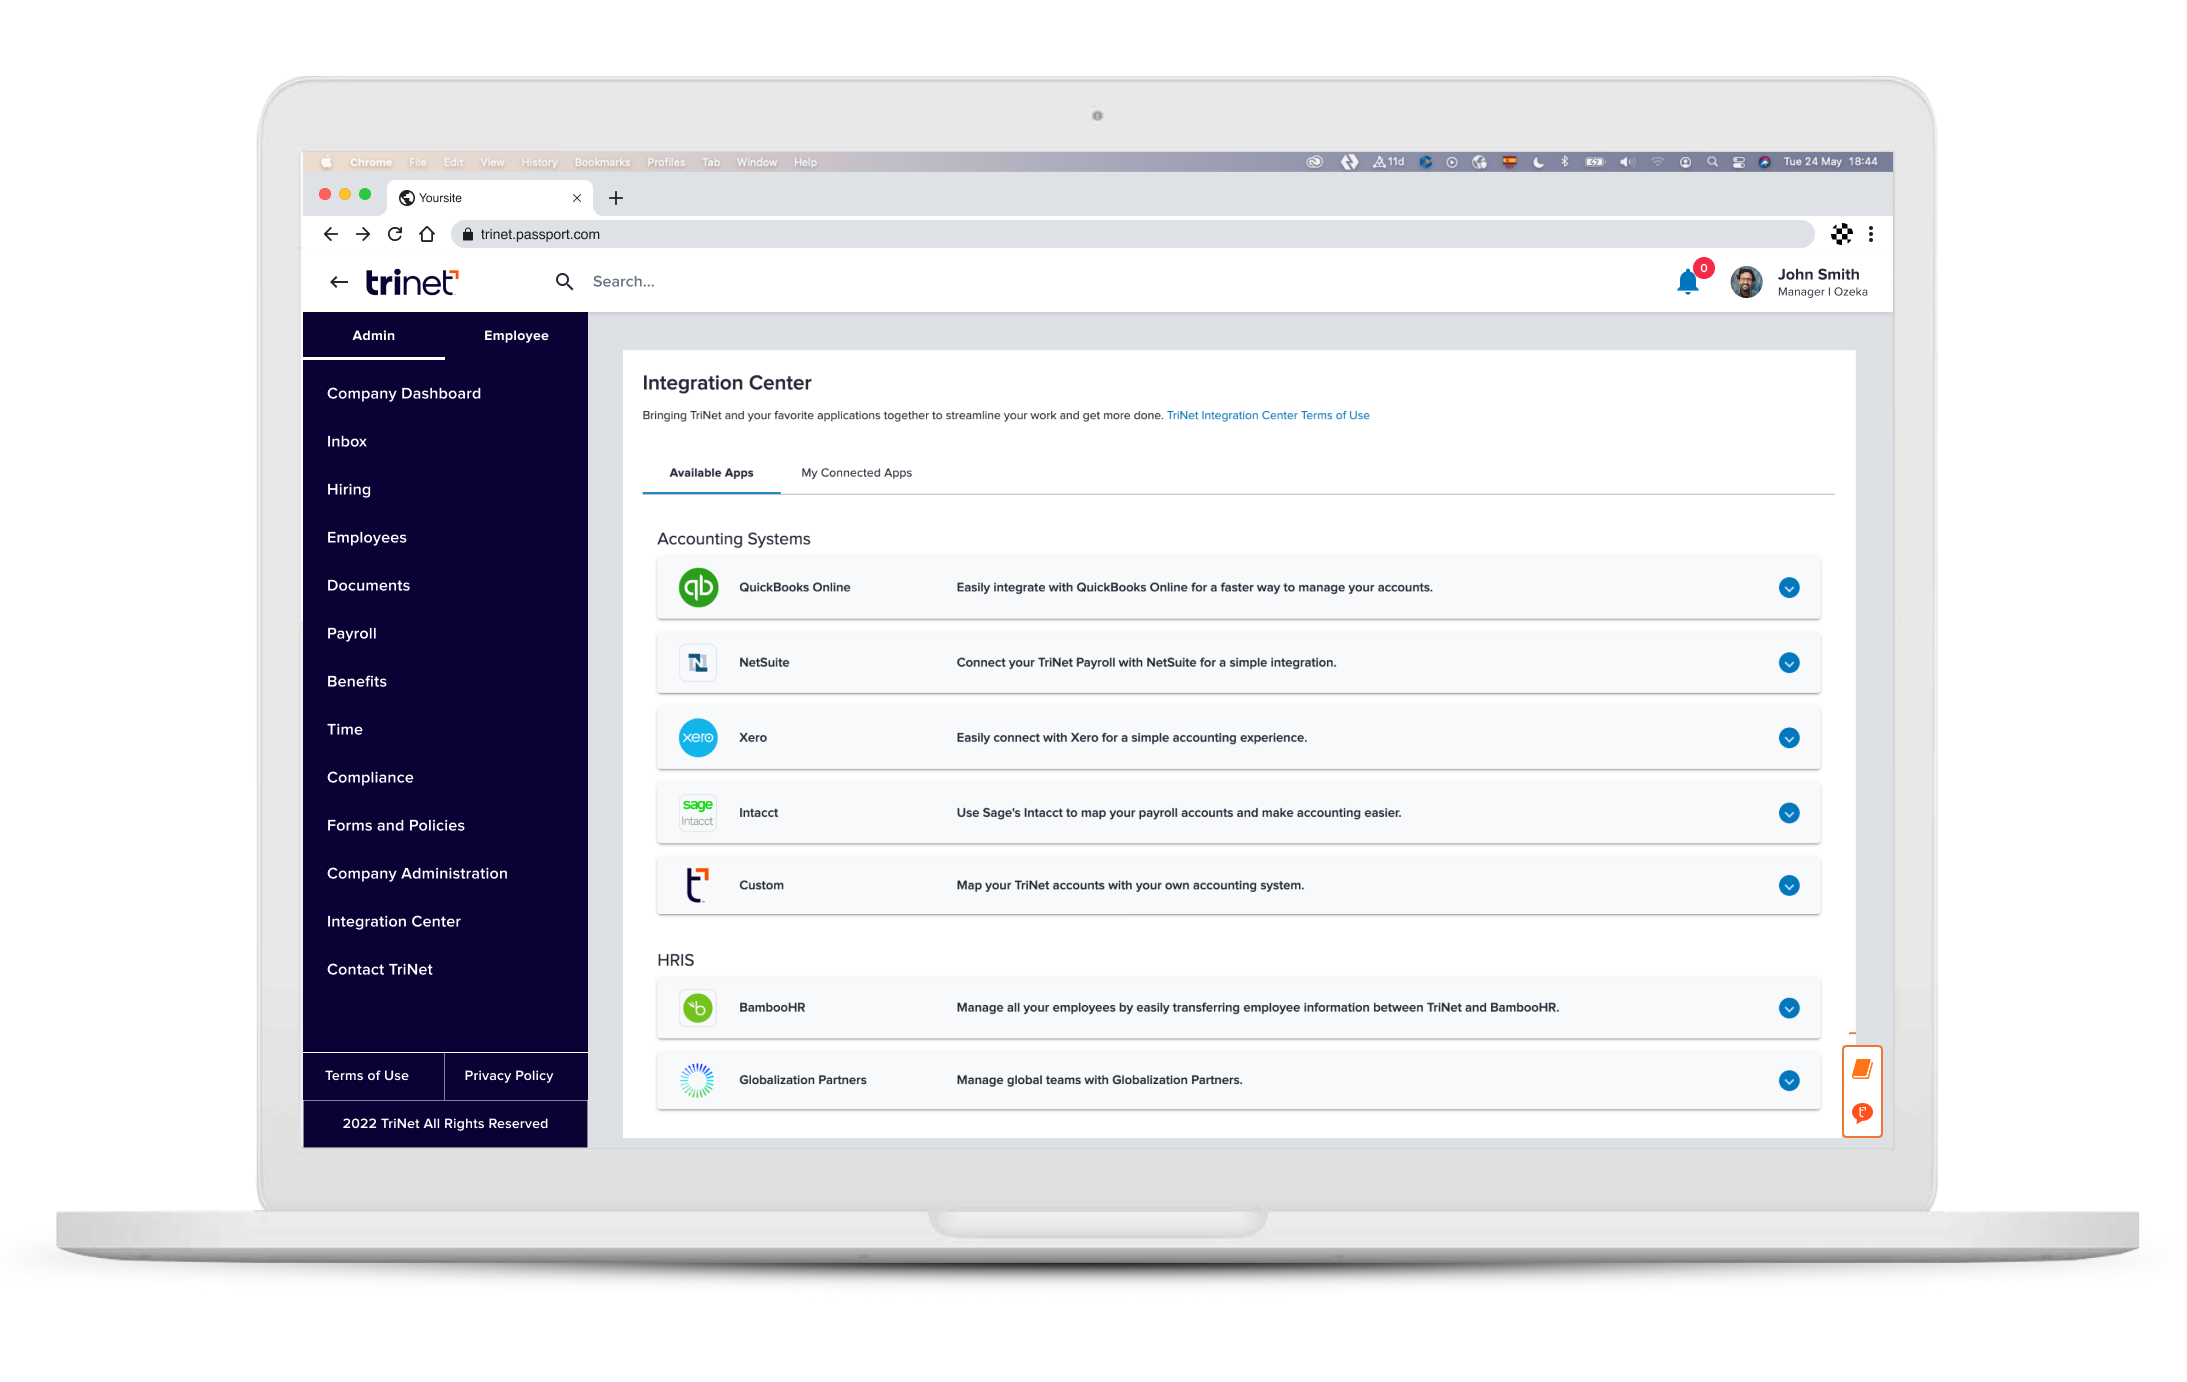Open TriNet Integration Center Terms of Use link
Screen dimensions: 2187x1382
(1268, 415)
